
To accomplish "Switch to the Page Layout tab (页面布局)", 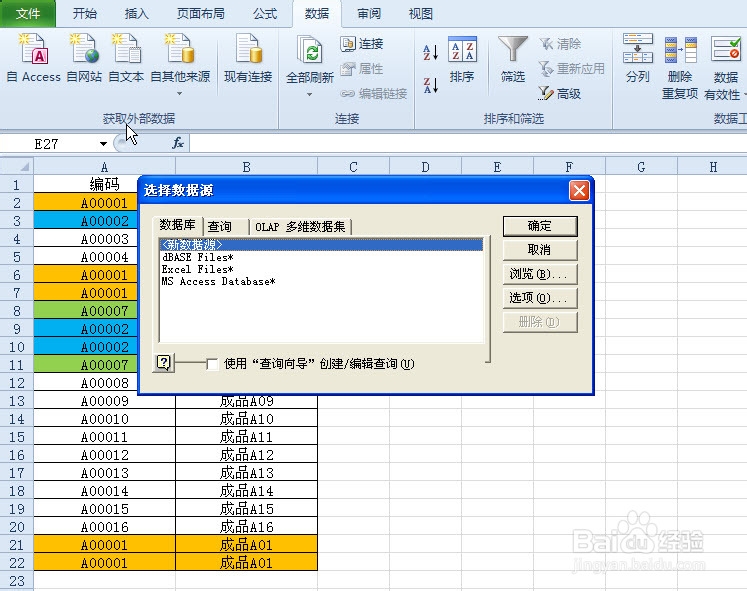I will click(201, 14).
